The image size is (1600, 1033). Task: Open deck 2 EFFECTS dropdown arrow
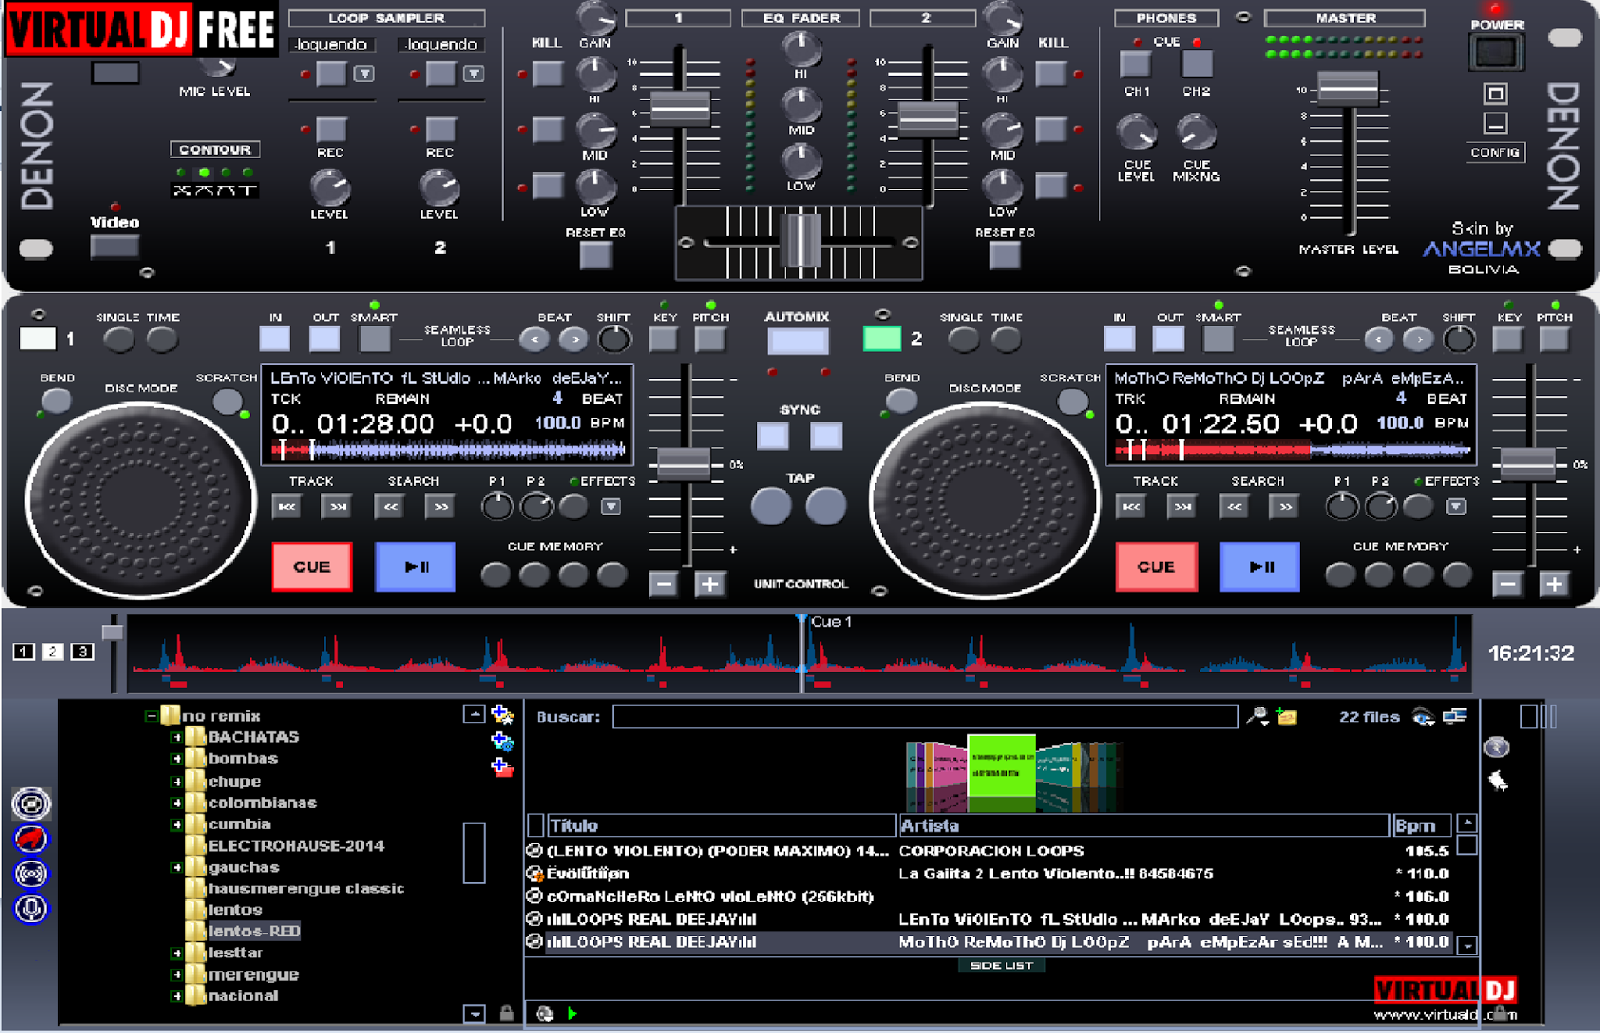tap(1456, 507)
